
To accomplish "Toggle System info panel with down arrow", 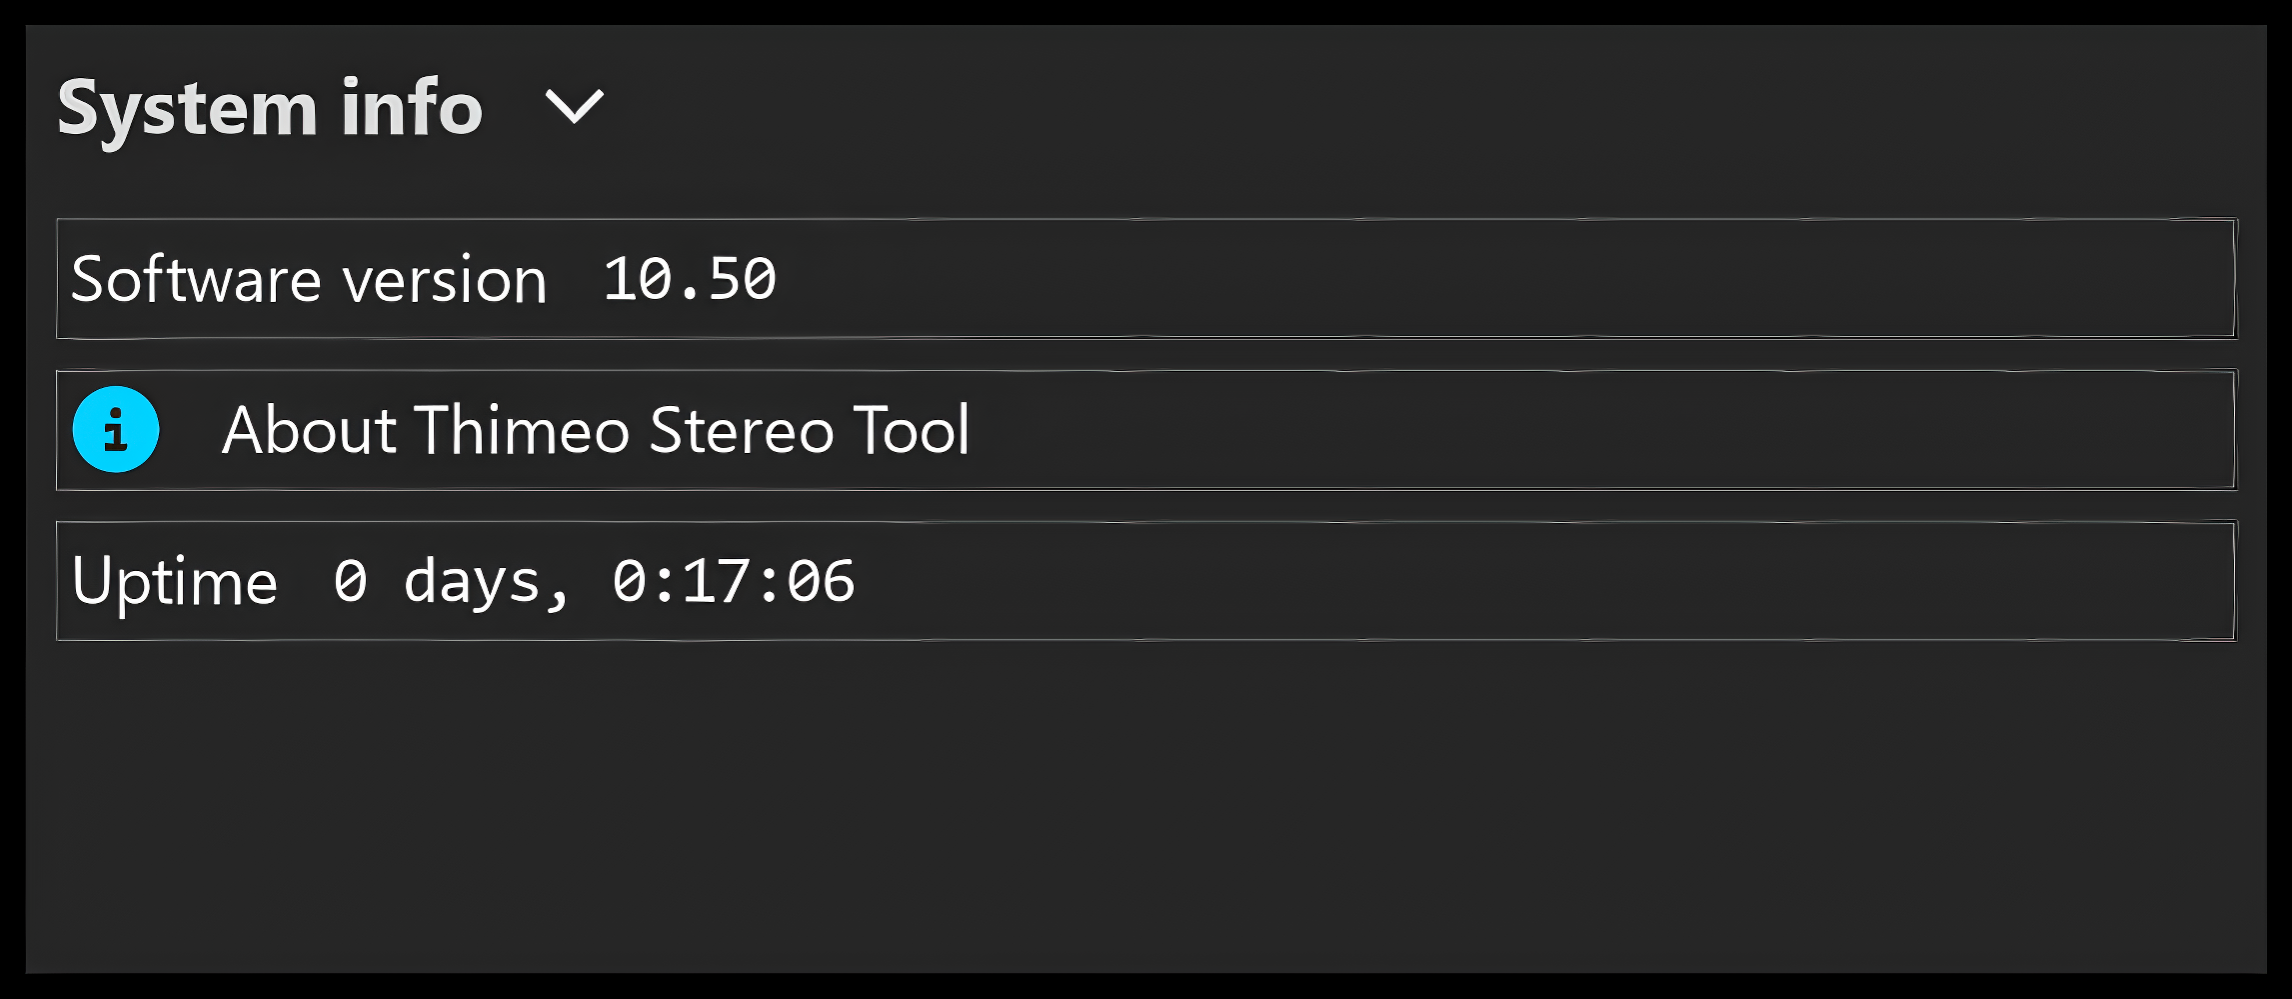I will (574, 106).
